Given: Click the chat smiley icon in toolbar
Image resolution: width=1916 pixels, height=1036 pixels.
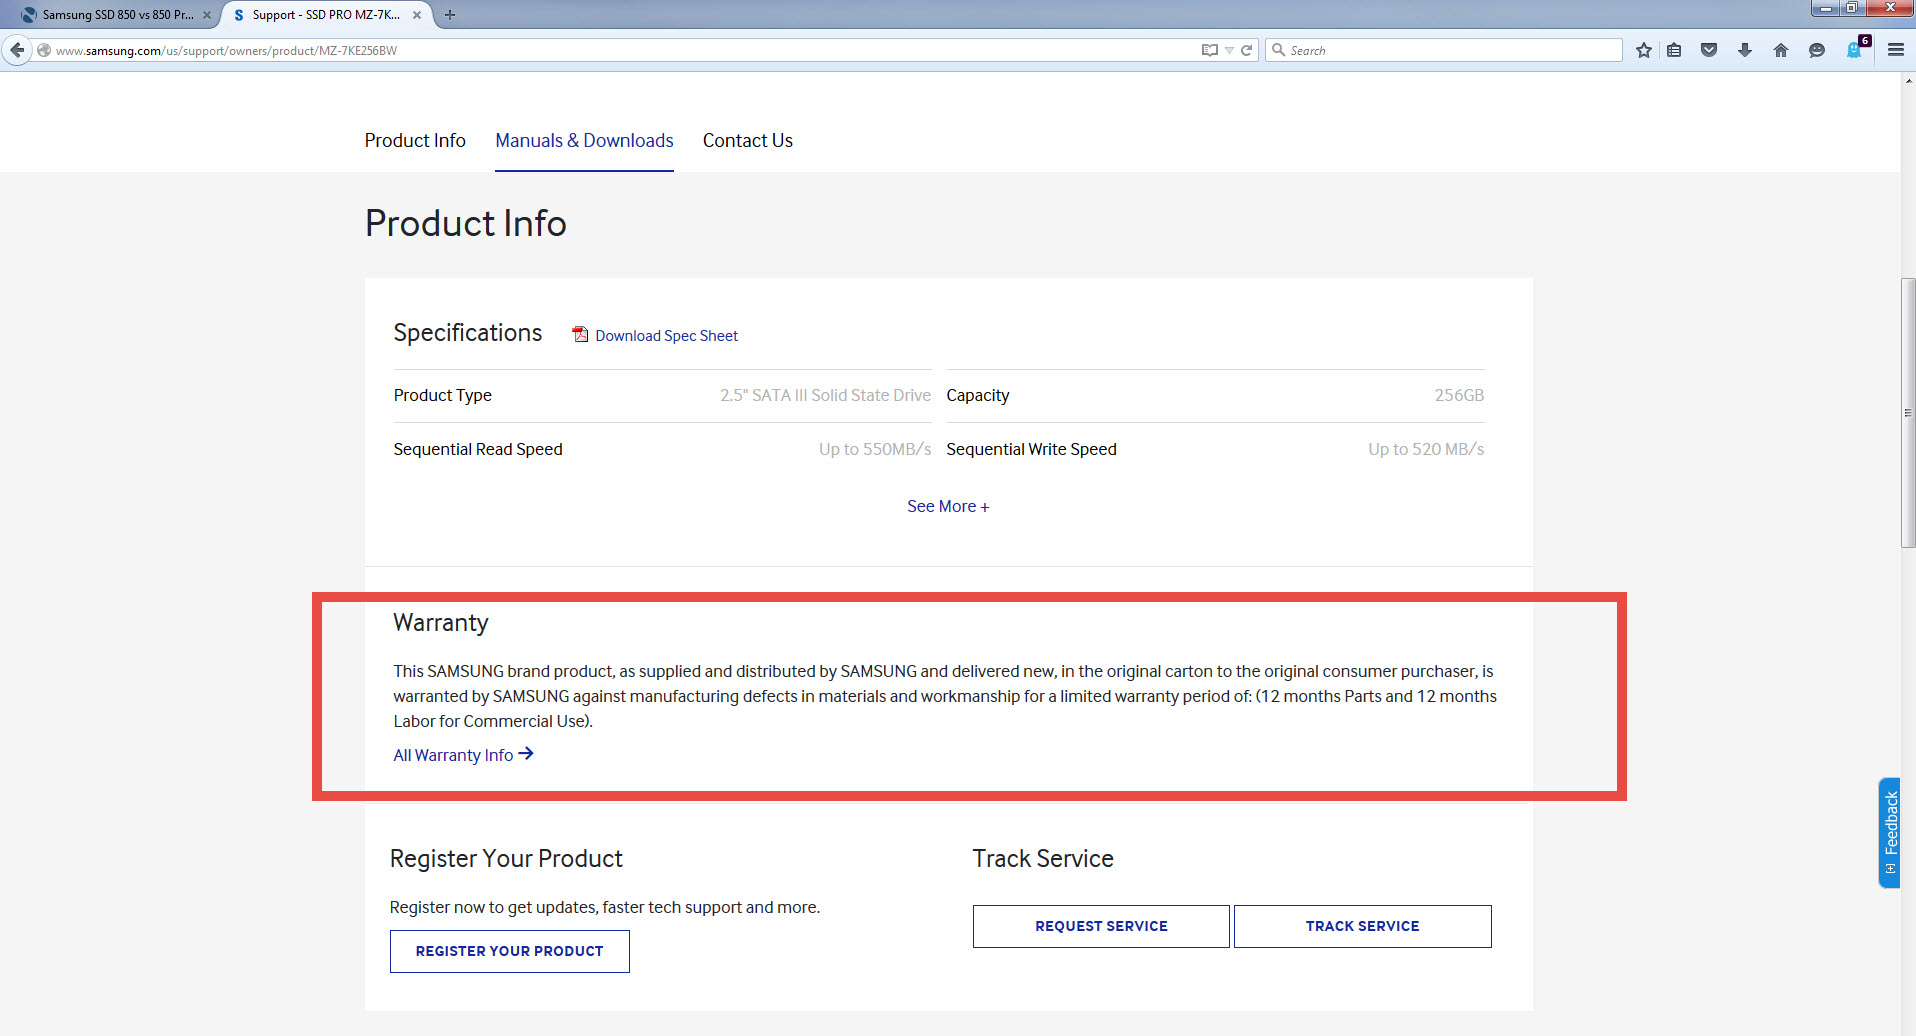Looking at the screenshot, I should 1817,50.
